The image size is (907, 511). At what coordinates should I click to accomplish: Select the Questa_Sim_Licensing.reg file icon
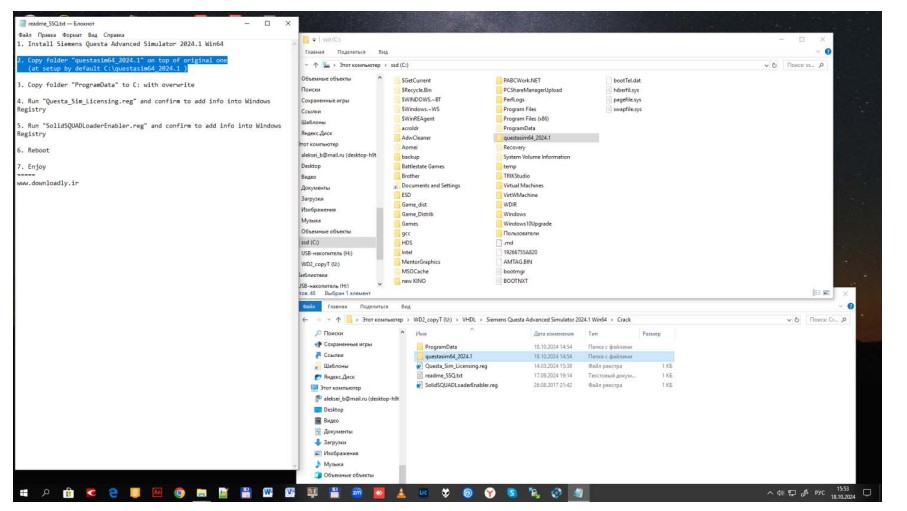(x=419, y=366)
